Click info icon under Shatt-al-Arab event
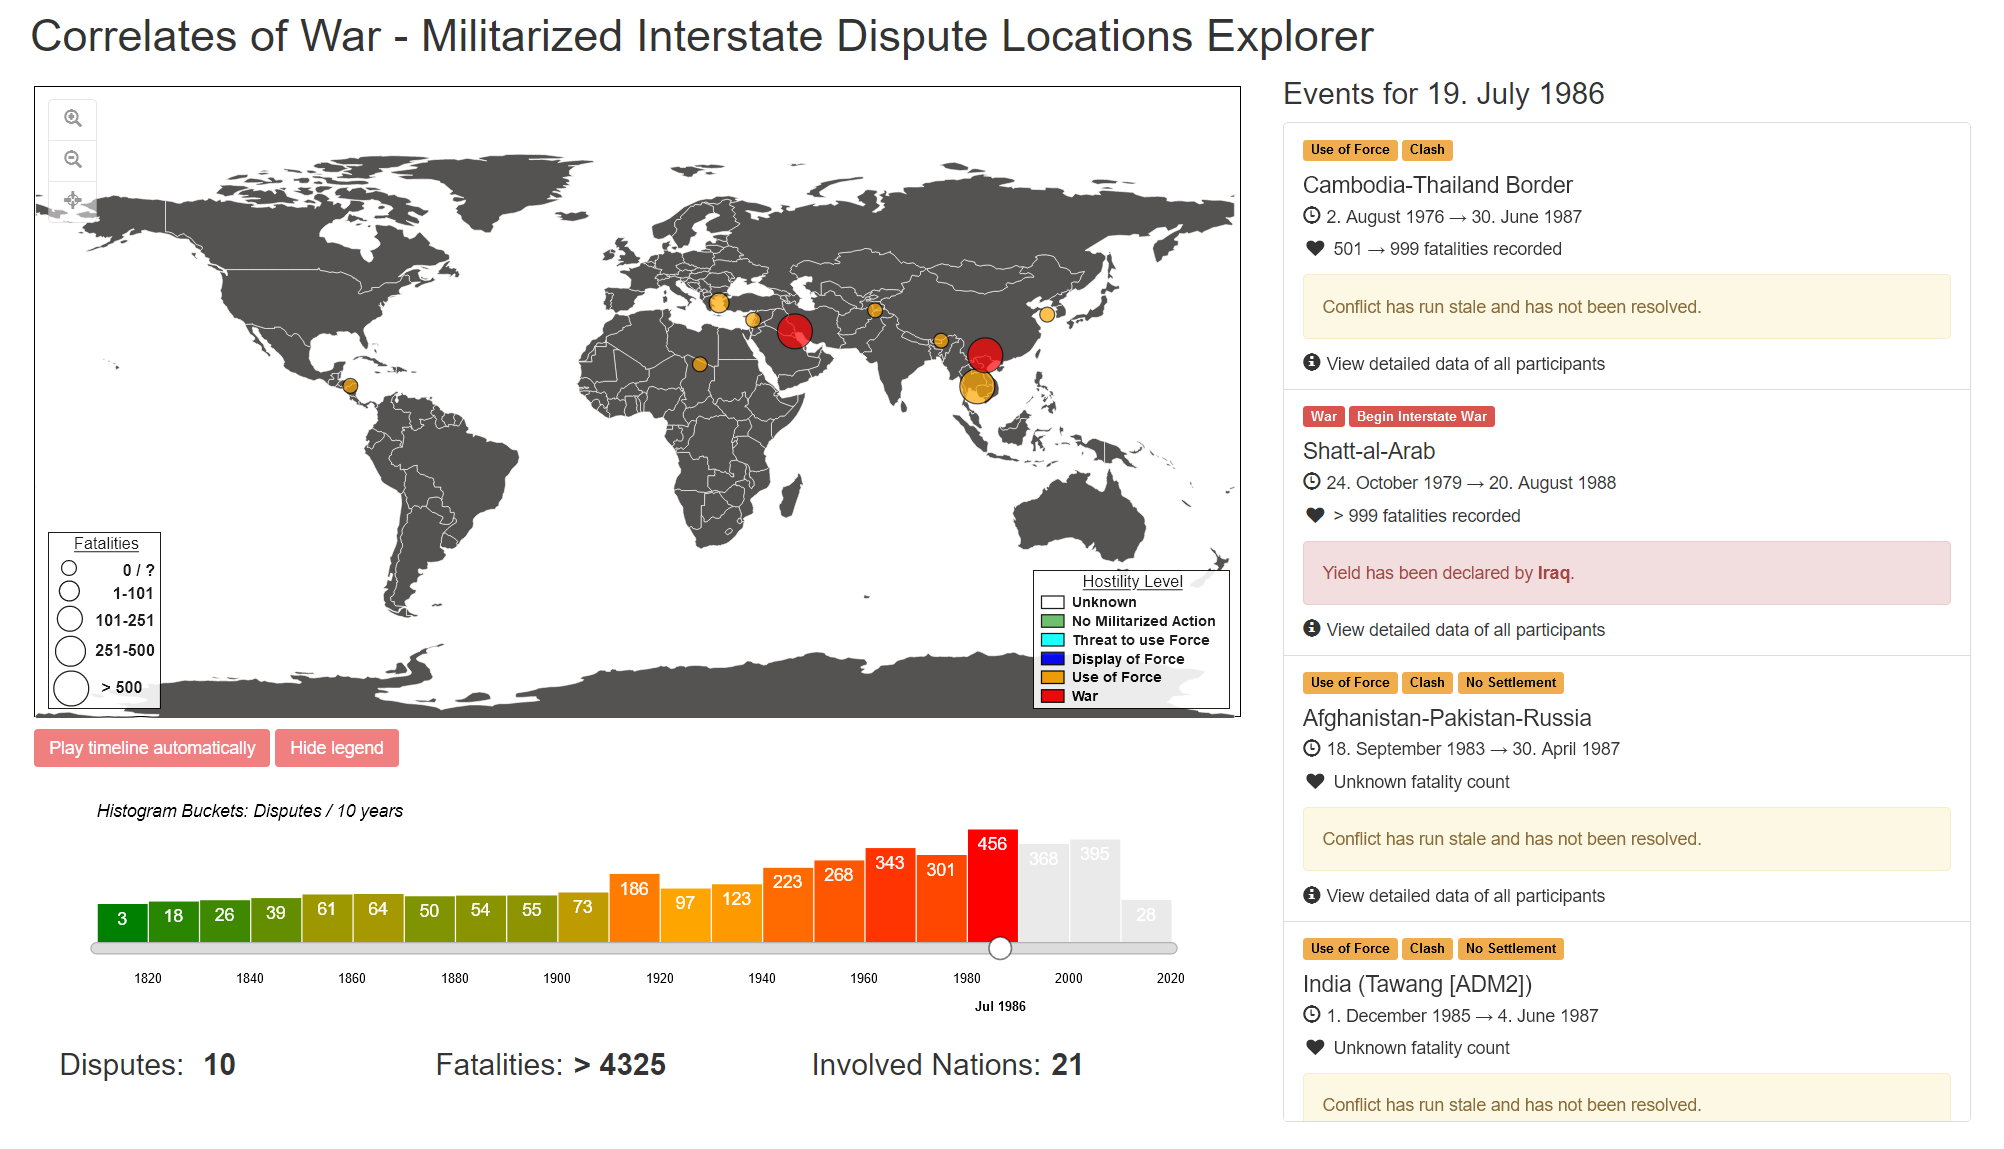 click(x=1312, y=629)
